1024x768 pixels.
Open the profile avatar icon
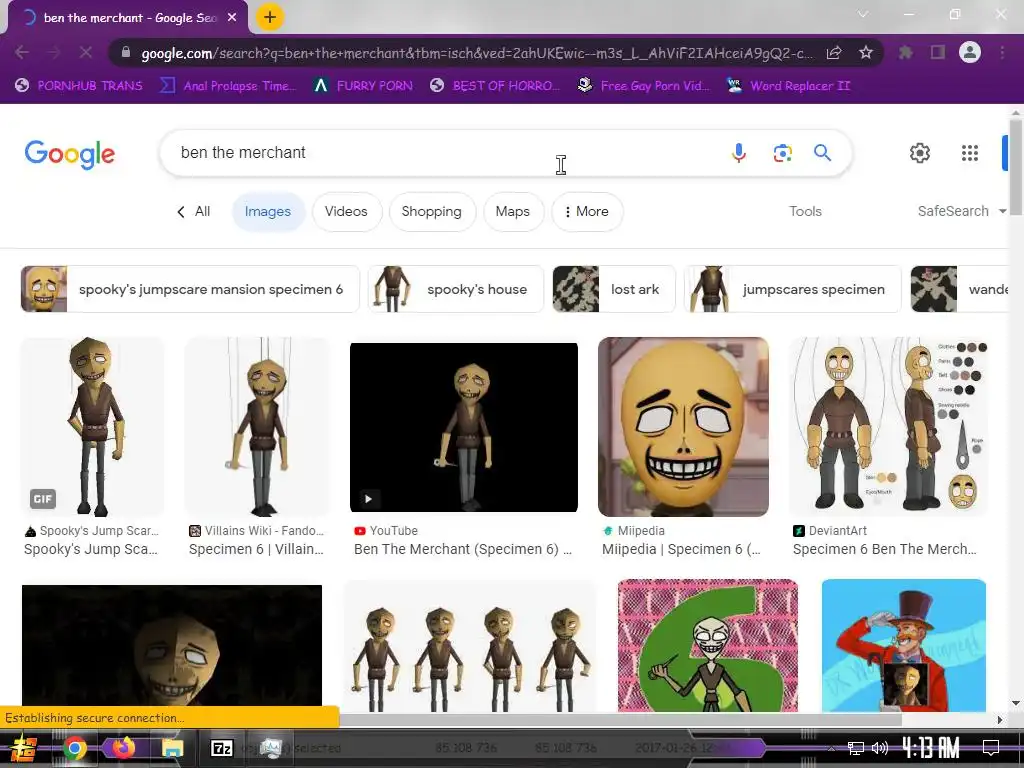click(x=970, y=52)
